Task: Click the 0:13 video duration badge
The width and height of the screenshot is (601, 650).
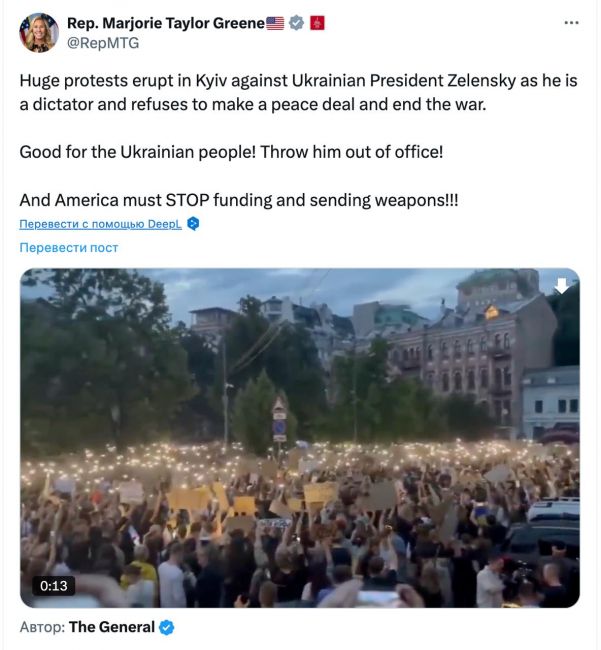Action: tap(54, 585)
